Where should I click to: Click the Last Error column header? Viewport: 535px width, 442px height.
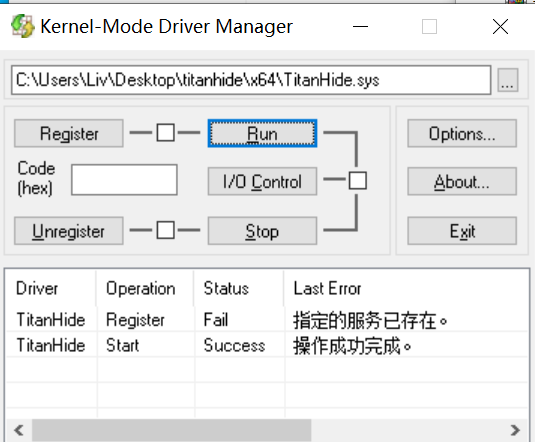406,288
